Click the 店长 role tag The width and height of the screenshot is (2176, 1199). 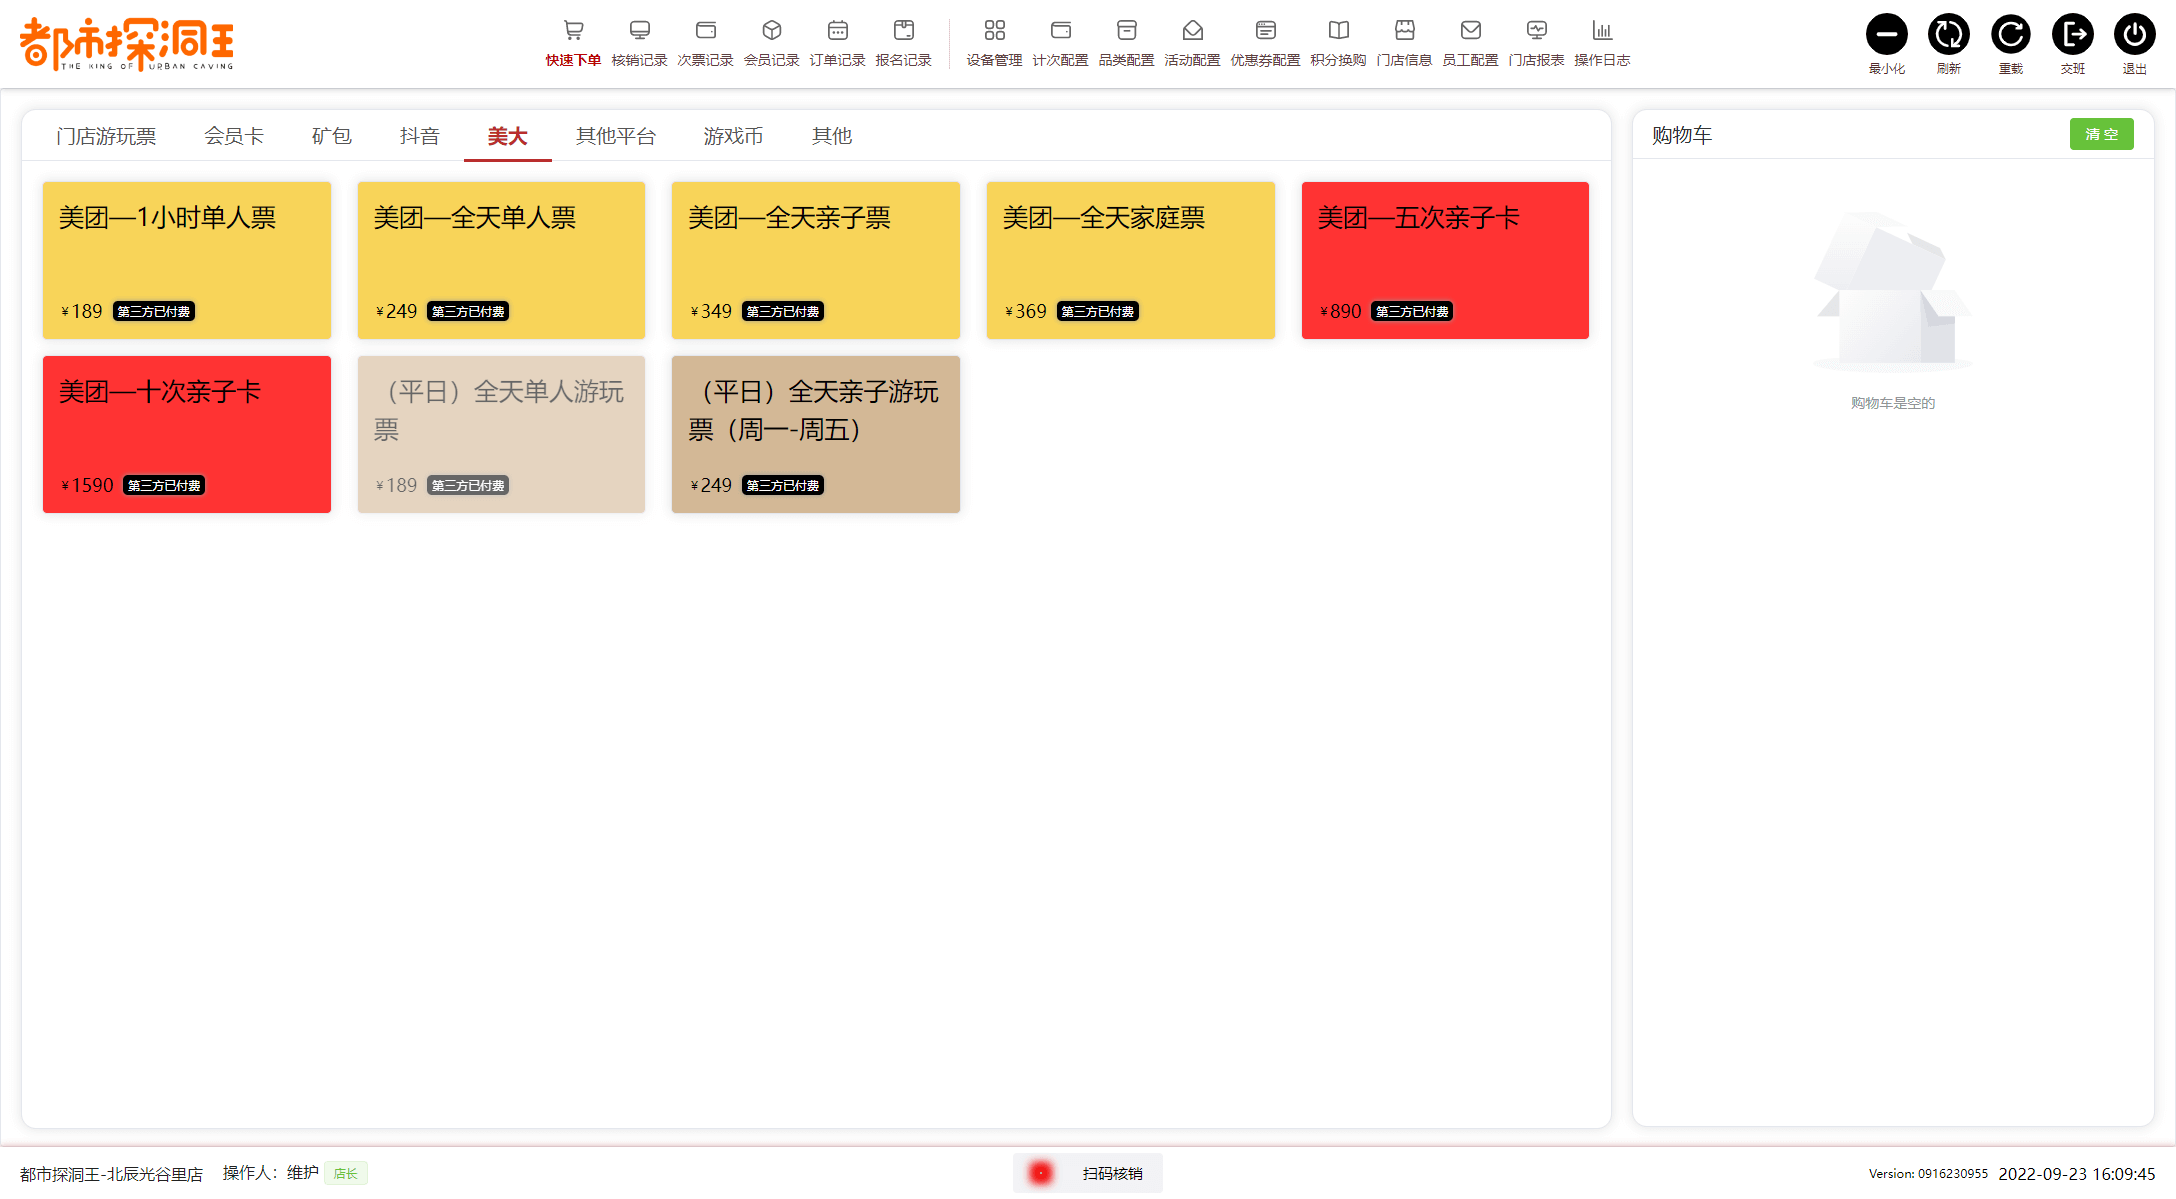tap(346, 1173)
